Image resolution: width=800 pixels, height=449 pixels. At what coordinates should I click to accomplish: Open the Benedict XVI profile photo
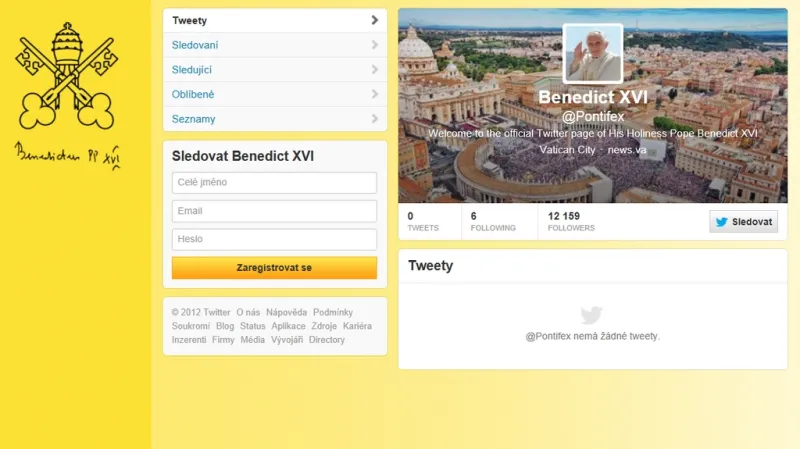pos(593,54)
